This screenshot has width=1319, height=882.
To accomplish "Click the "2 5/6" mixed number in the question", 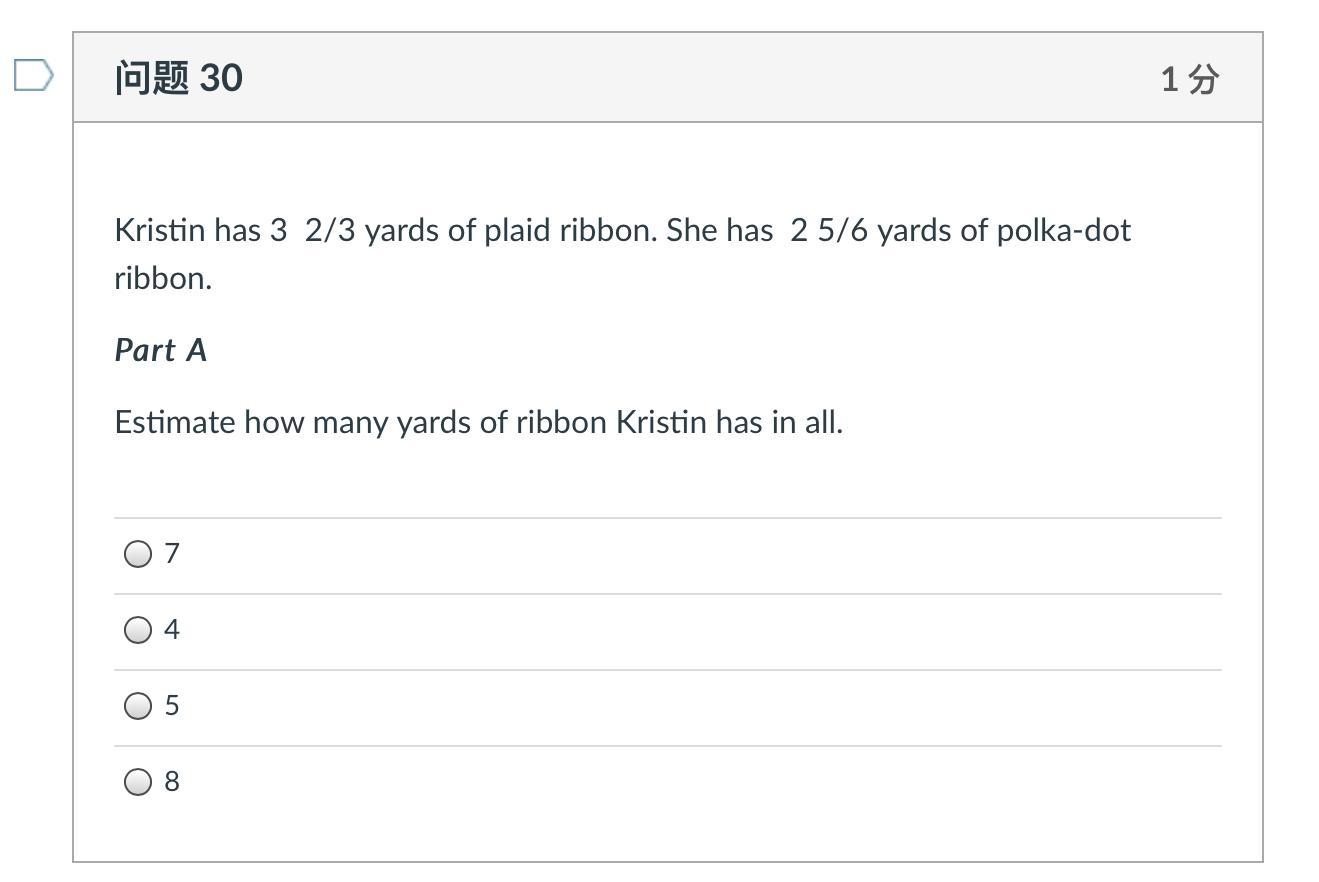I will click(829, 230).
